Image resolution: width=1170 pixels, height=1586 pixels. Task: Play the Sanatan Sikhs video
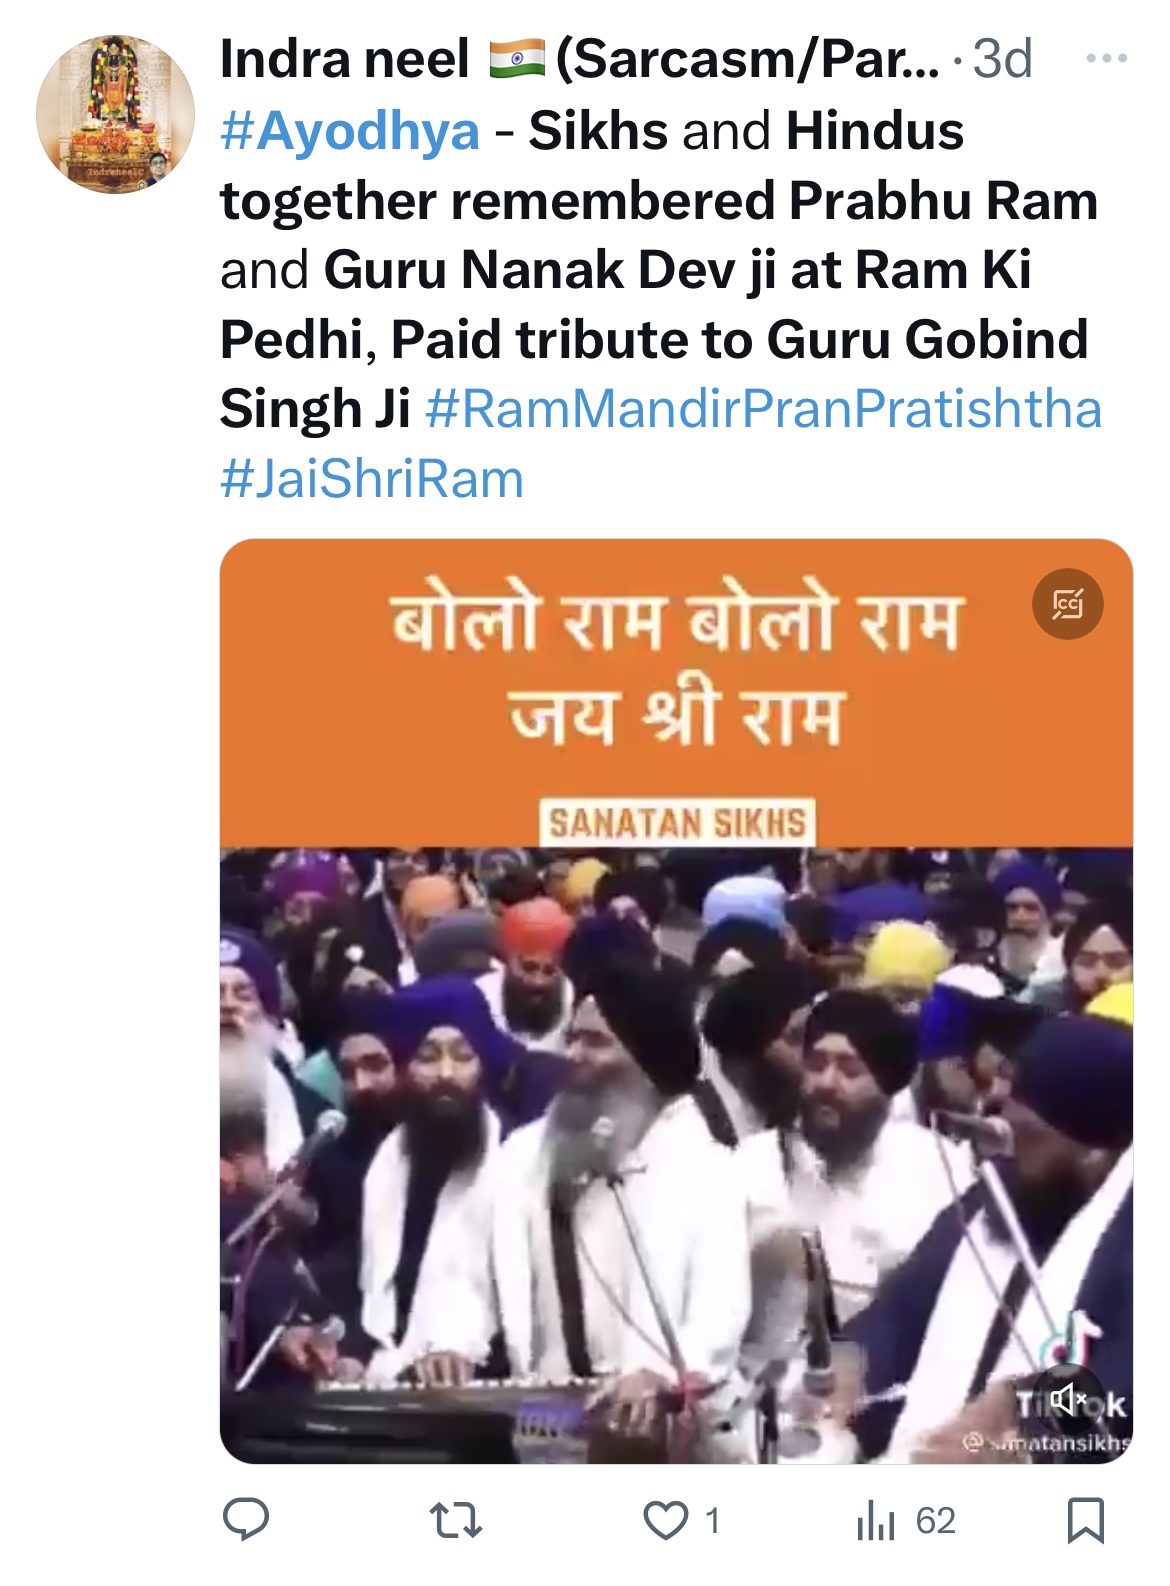(676, 1001)
